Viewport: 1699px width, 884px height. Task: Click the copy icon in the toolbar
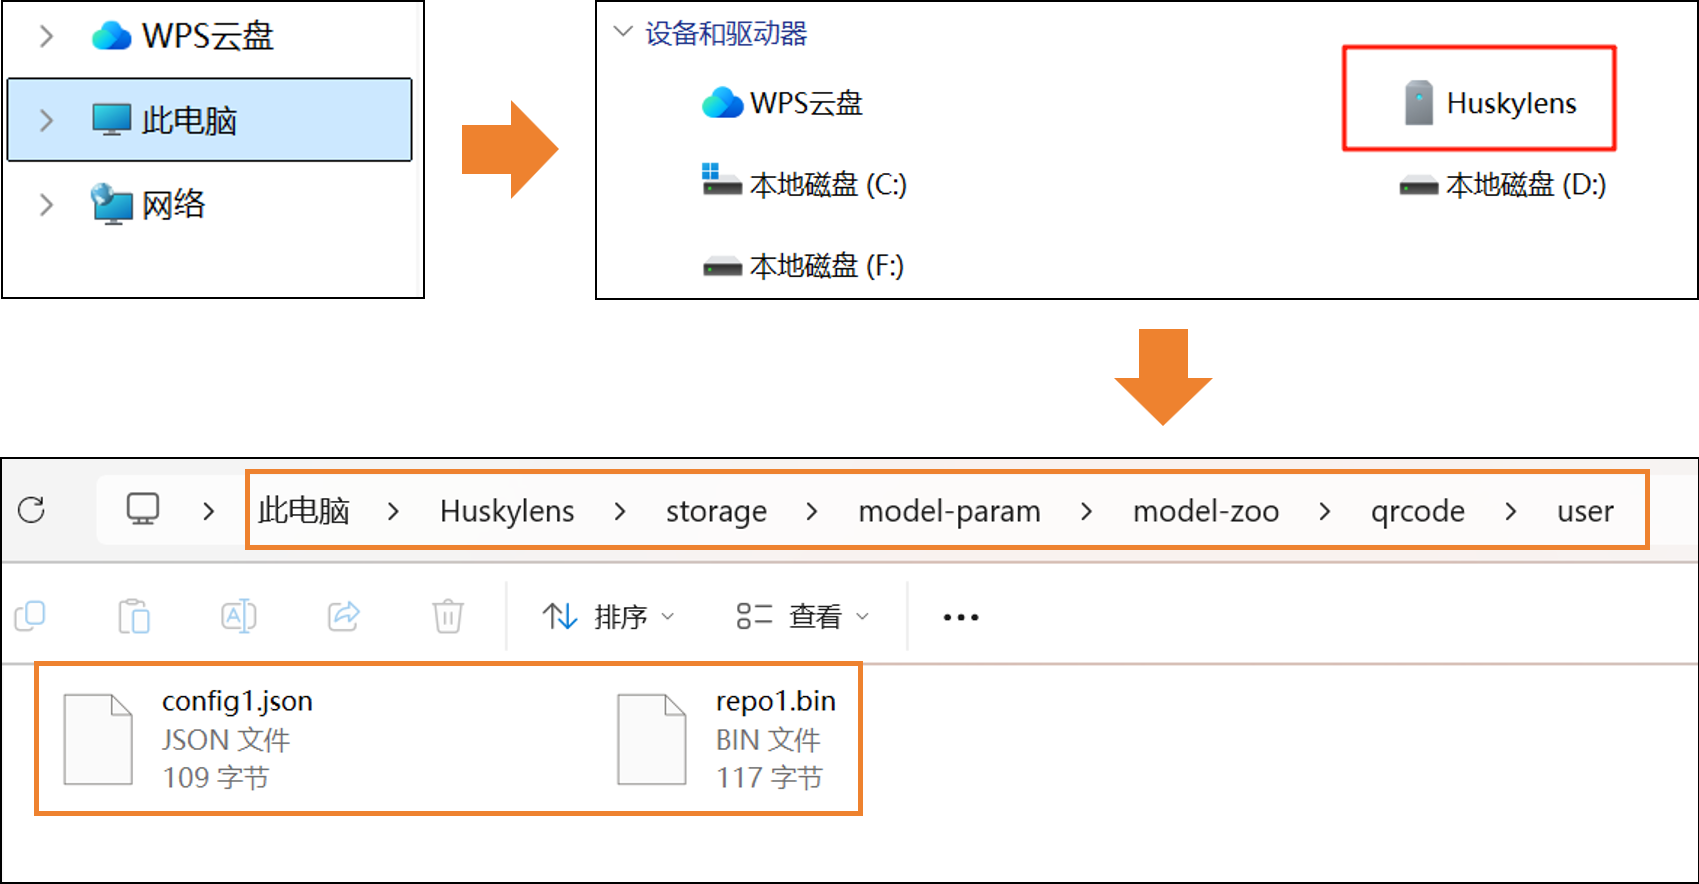point(30,616)
